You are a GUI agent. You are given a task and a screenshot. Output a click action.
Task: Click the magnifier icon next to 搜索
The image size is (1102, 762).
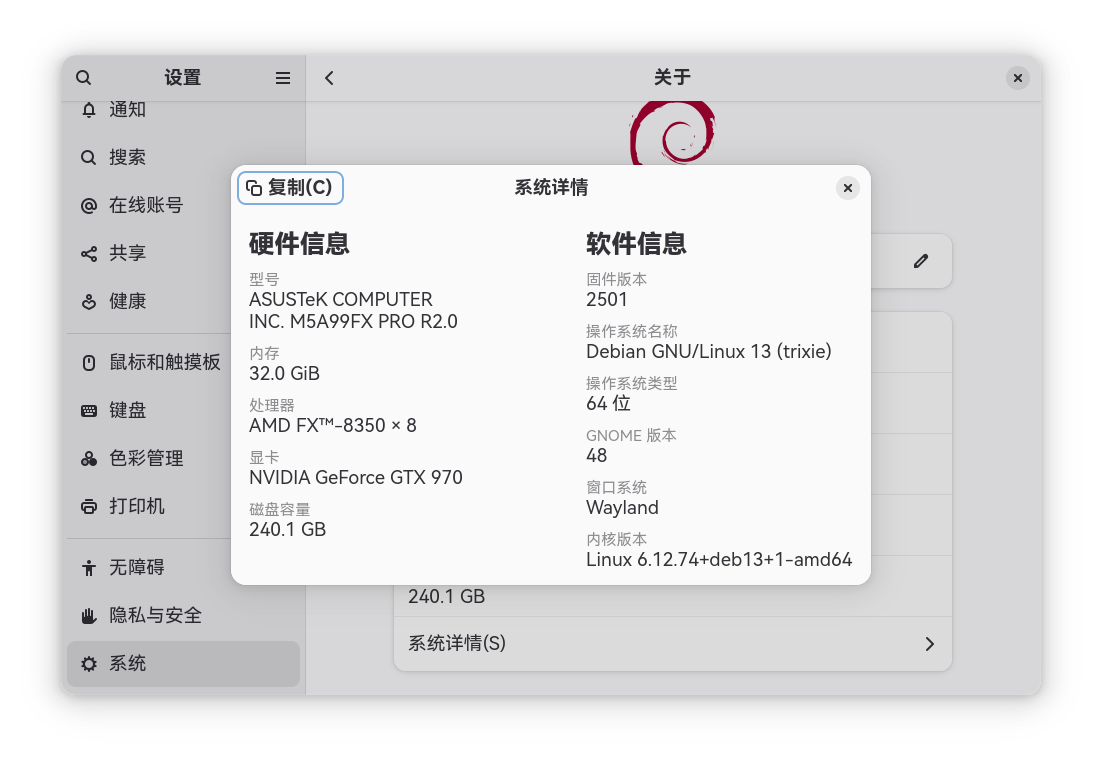click(89, 157)
